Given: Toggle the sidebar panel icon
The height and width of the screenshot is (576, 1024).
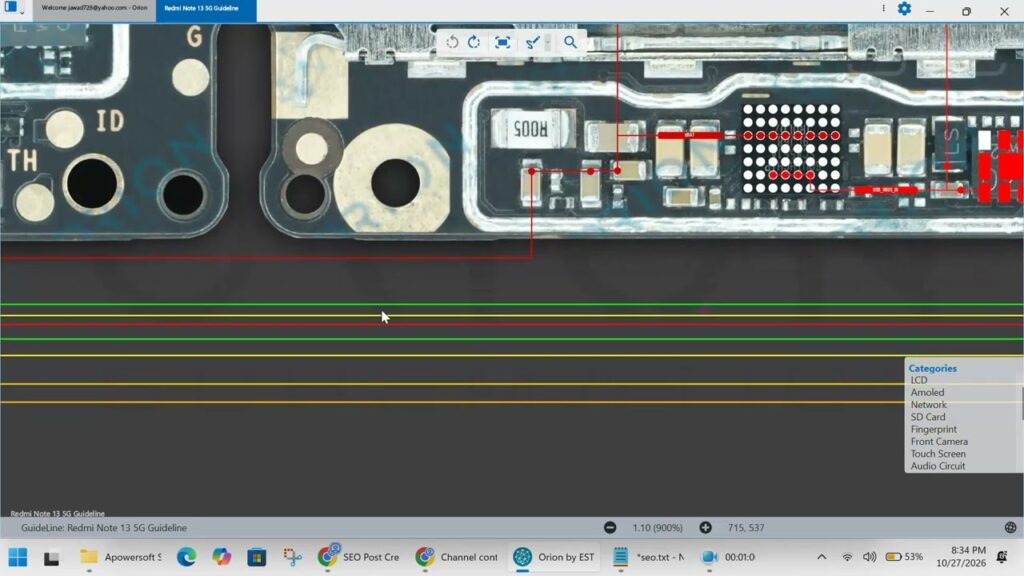Looking at the screenshot, I should [10, 7].
